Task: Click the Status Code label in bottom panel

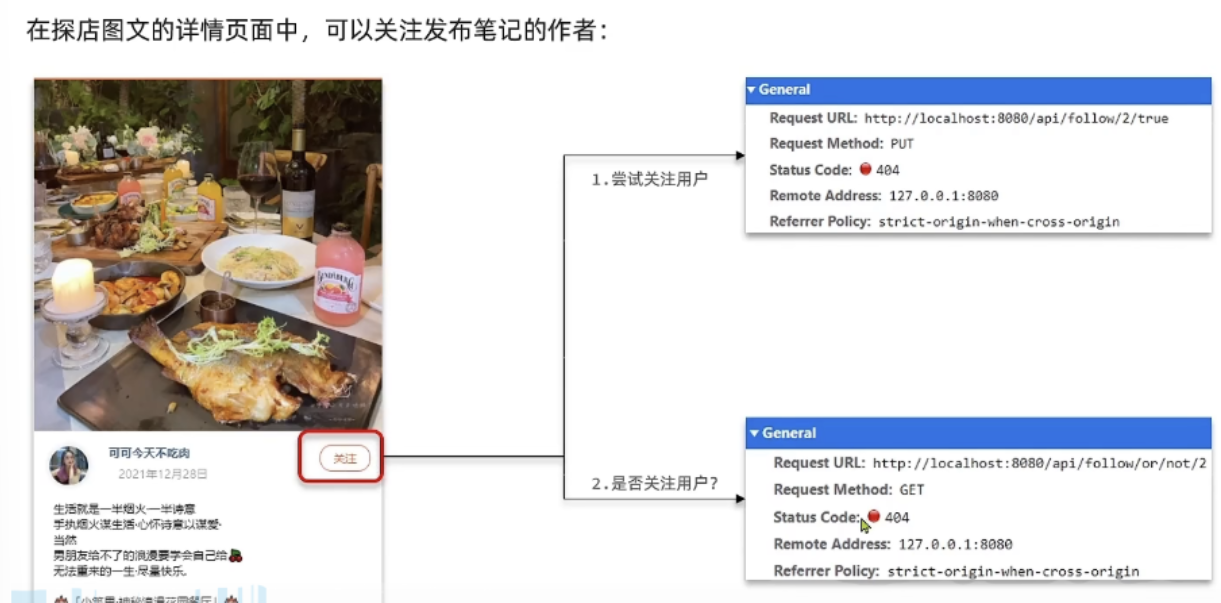Action: coord(818,517)
